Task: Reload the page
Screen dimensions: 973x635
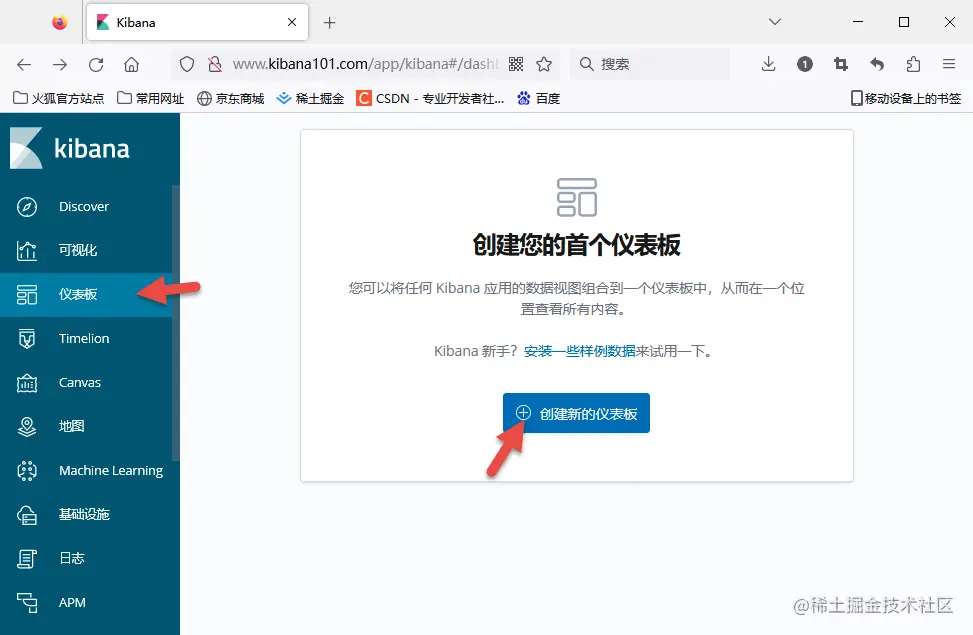Action: [96, 64]
